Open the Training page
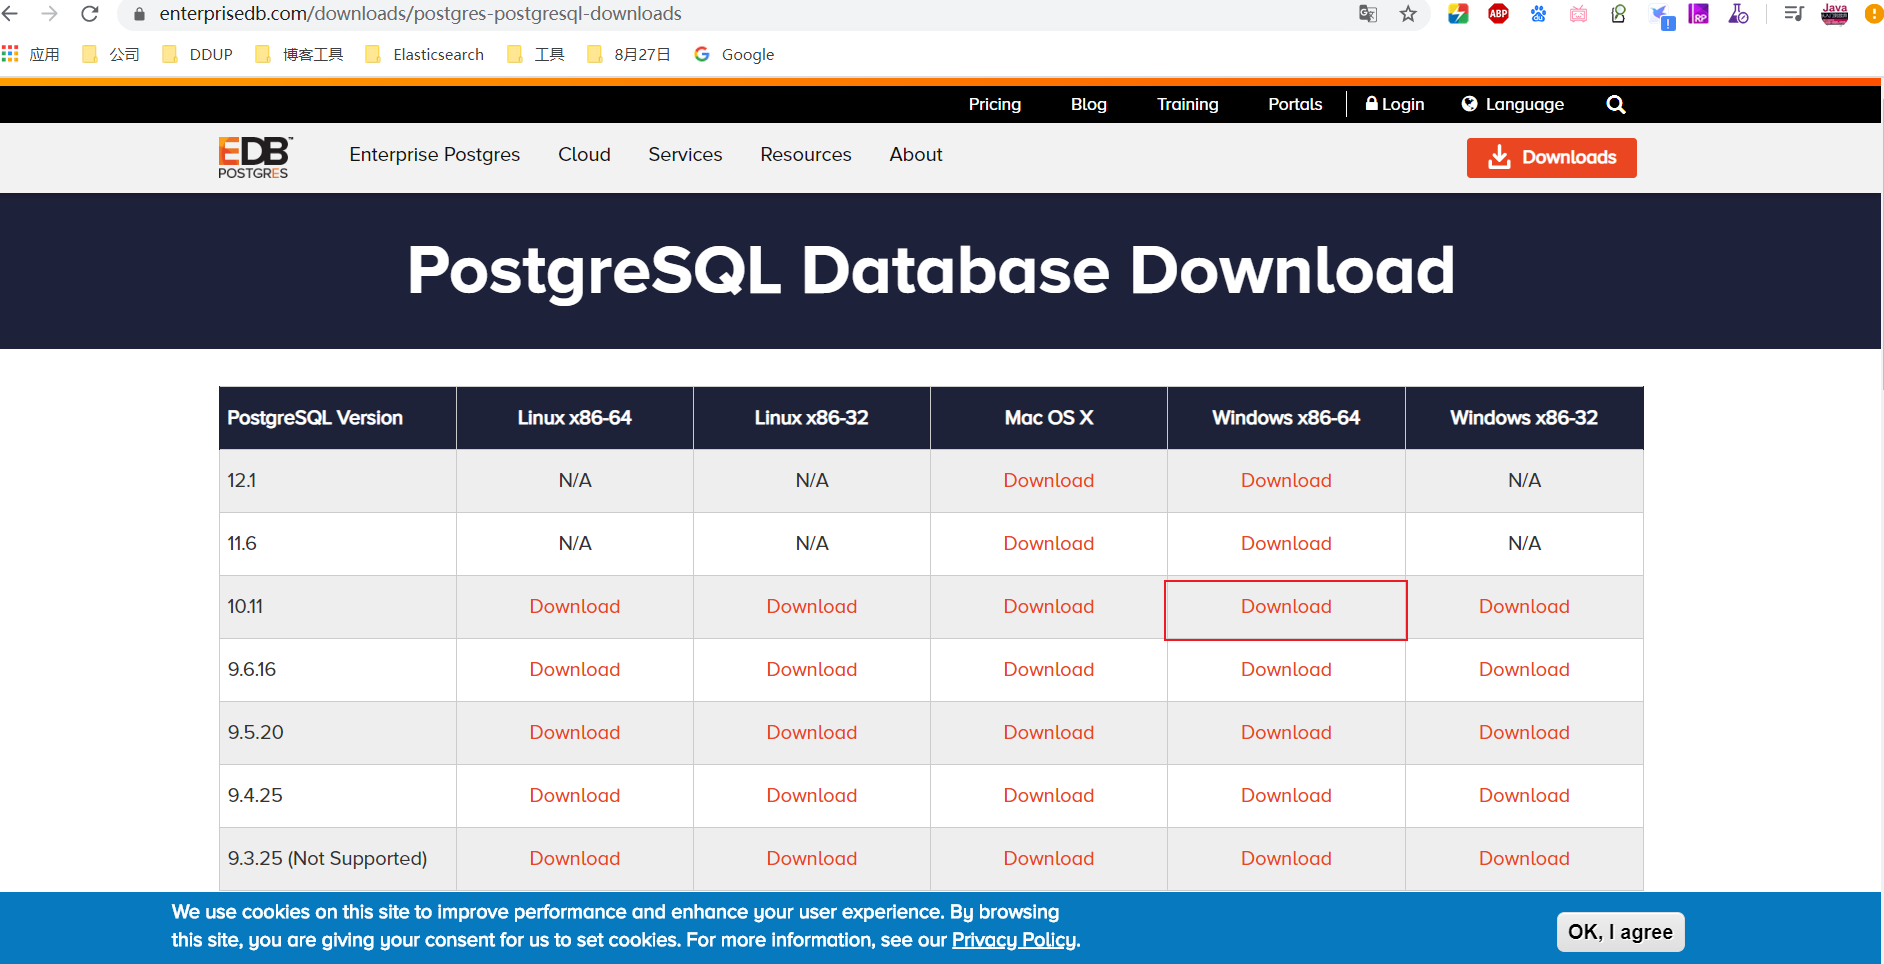This screenshot has height=964, width=1884. [x=1188, y=104]
